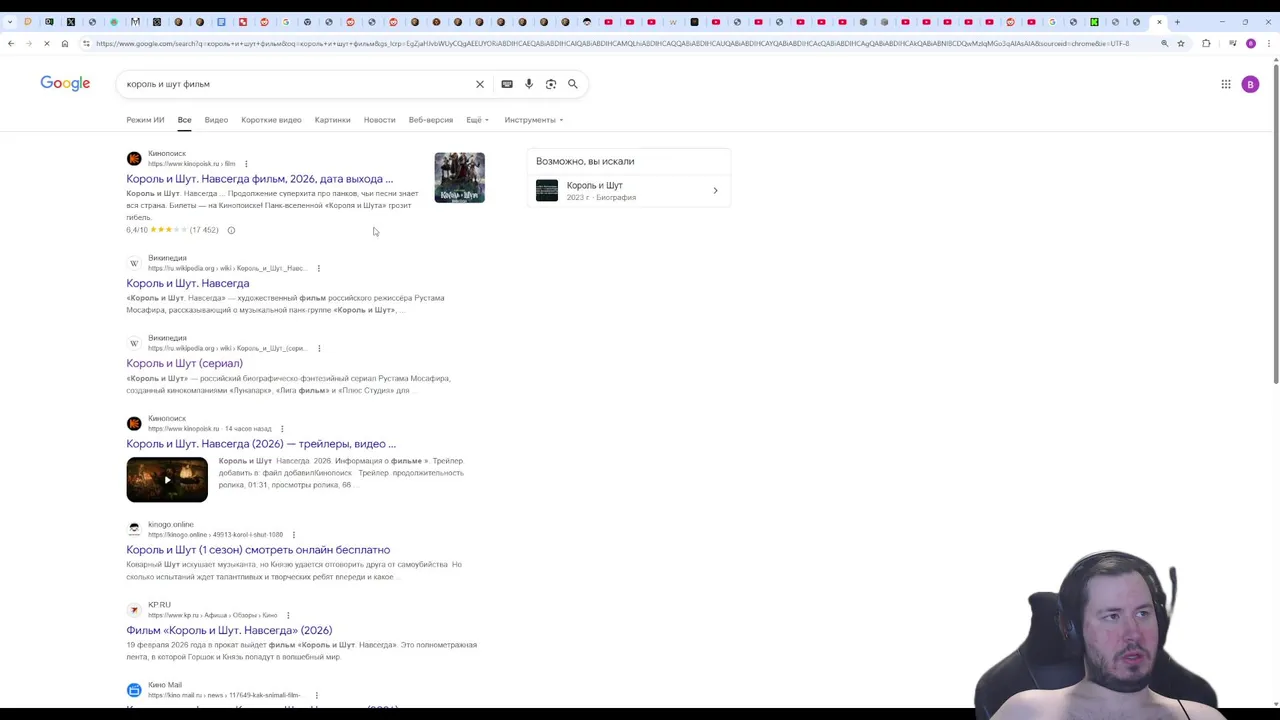Open the Google account avatar menu

click(x=1250, y=84)
